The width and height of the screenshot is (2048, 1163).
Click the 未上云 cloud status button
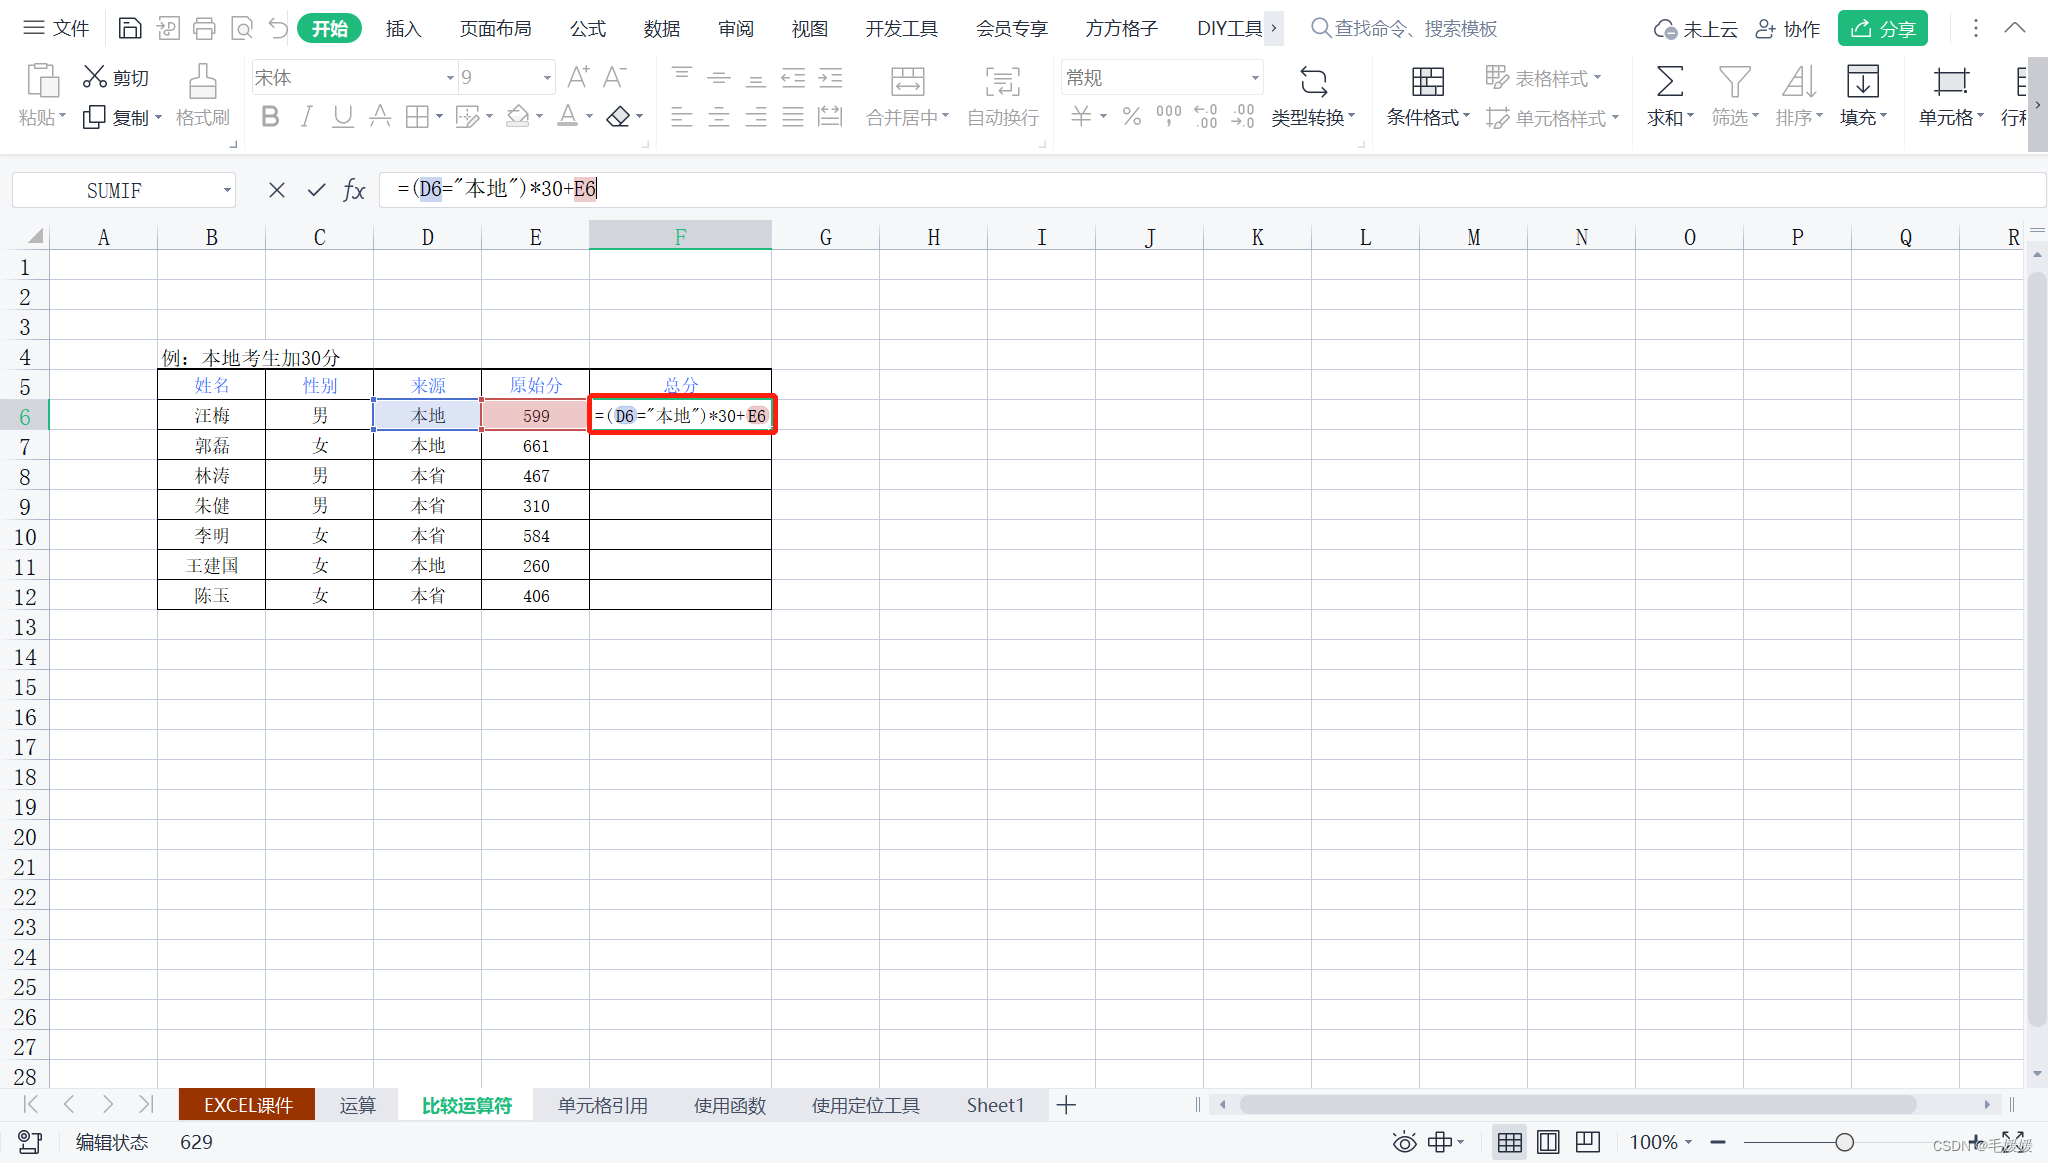click(x=1695, y=29)
